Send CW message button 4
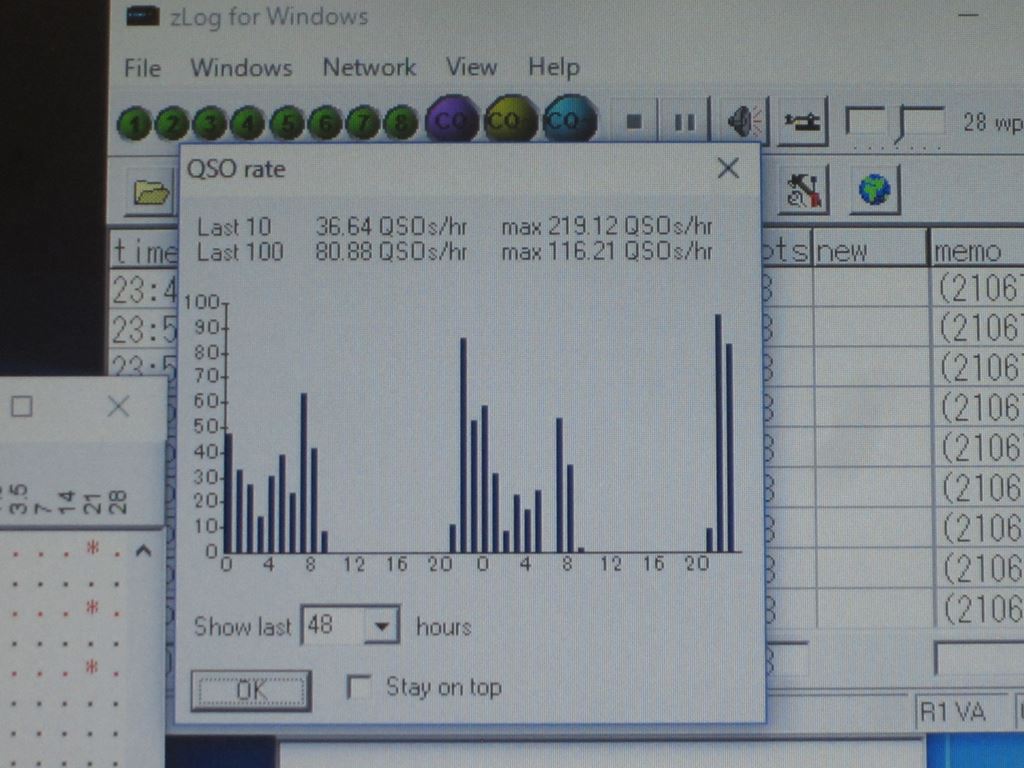 pyautogui.click(x=248, y=123)
